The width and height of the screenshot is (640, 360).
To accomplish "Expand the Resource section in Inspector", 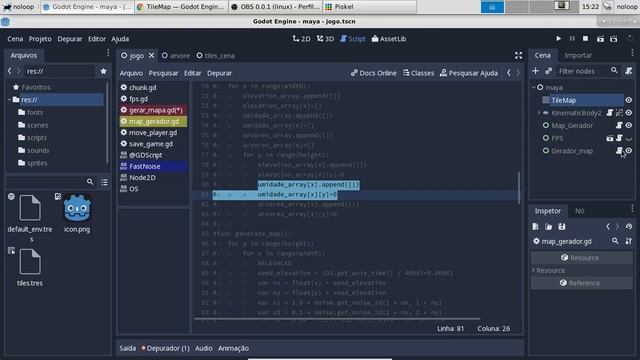I will click(x=533, y=270).
